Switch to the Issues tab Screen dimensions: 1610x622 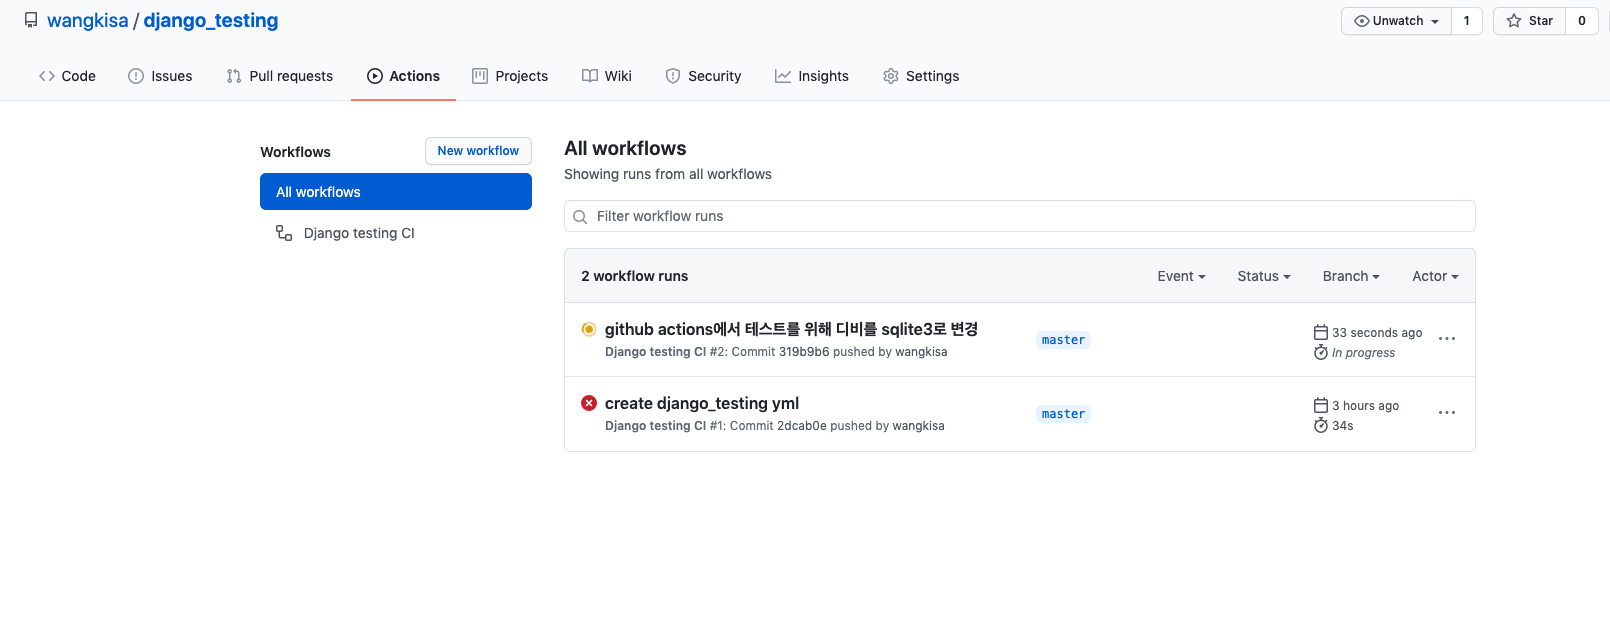[x=160, y=76]
